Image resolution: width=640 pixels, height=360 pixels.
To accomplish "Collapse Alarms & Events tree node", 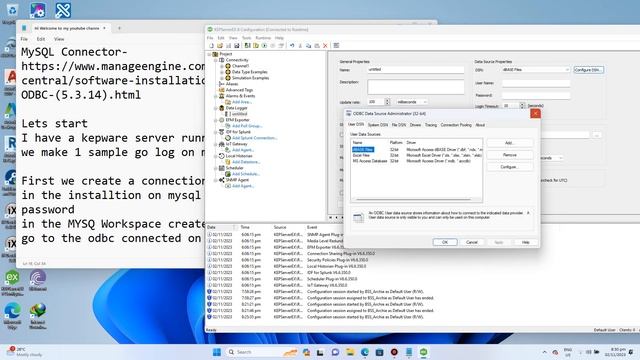I will [216, 96].
